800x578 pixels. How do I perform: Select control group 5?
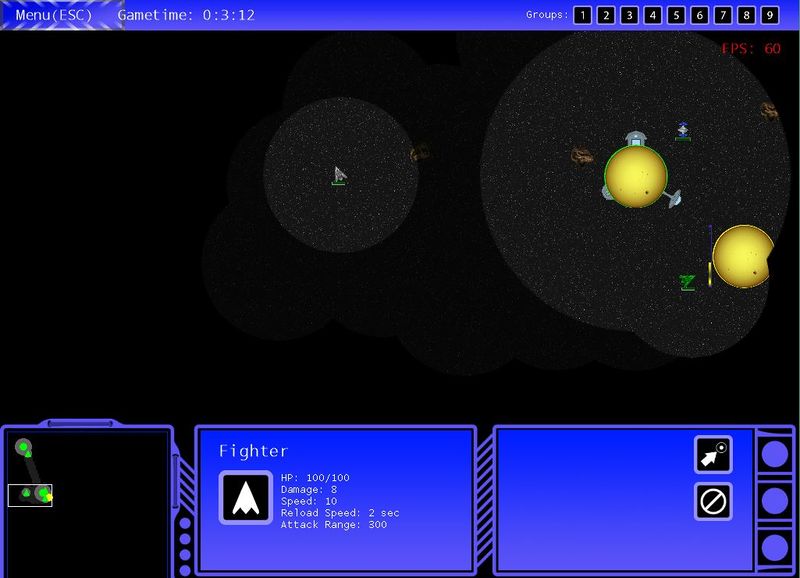click(676, 15)
